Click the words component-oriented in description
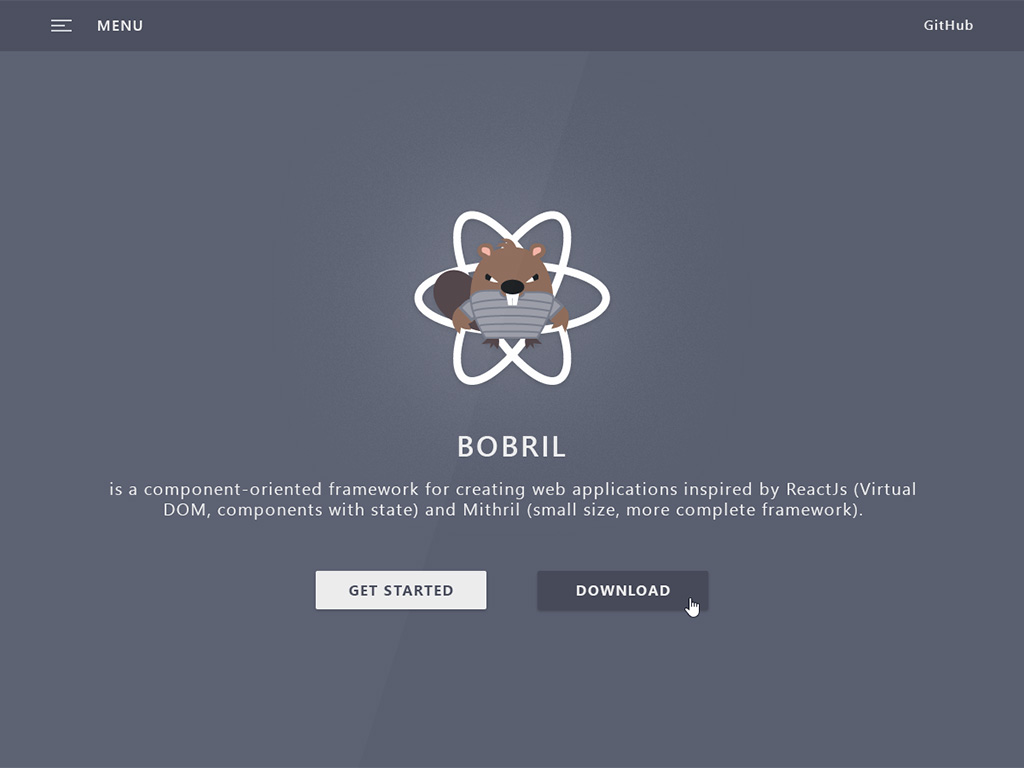 233,489
